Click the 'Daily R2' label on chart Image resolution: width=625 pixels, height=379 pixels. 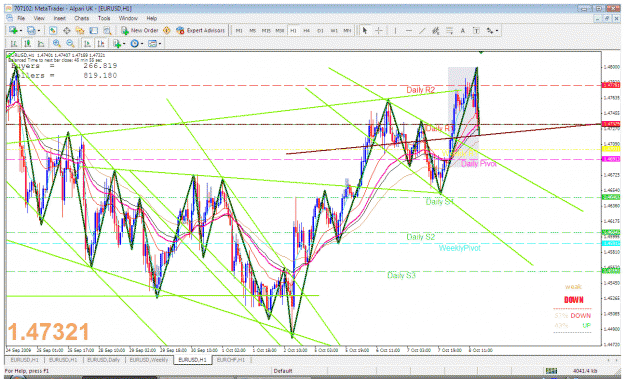click(421, 90)
